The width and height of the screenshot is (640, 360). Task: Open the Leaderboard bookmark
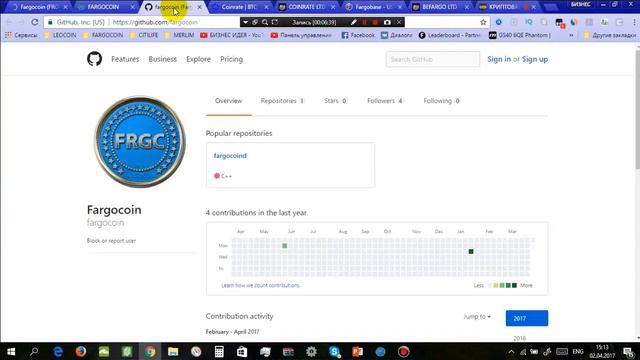(x=449, y=36)
